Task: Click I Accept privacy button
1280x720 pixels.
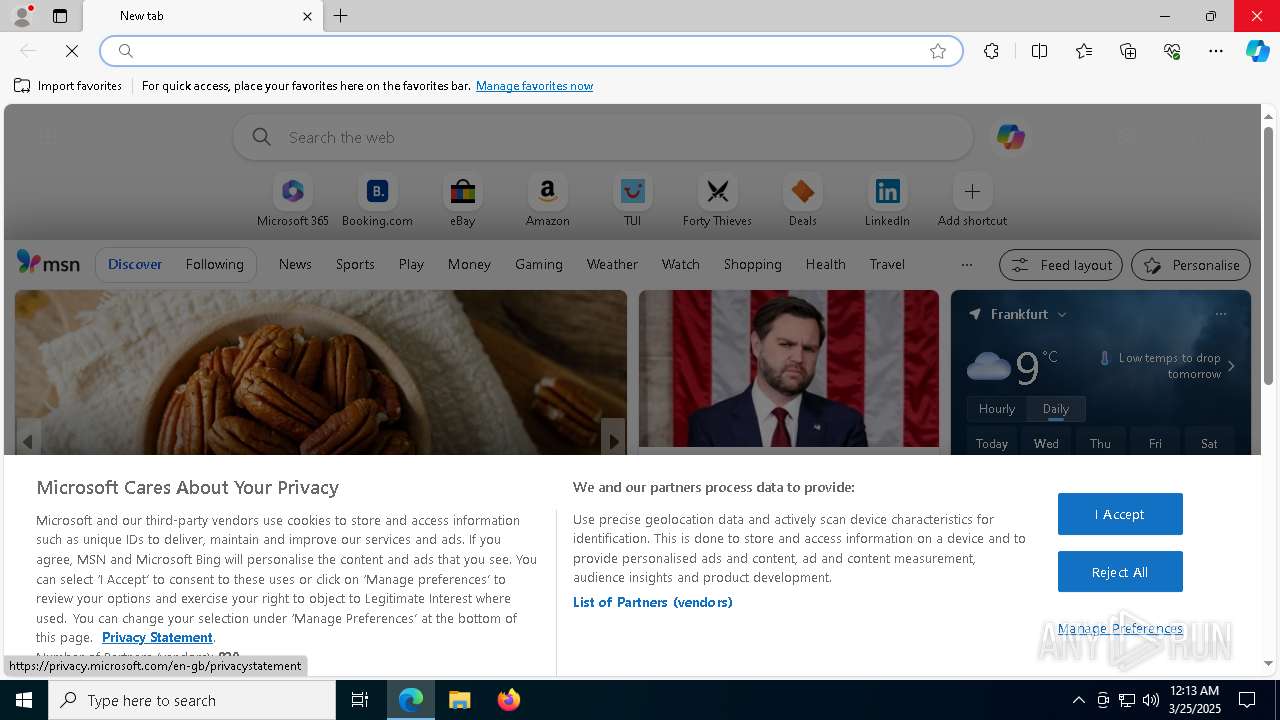Action: 1120,514
